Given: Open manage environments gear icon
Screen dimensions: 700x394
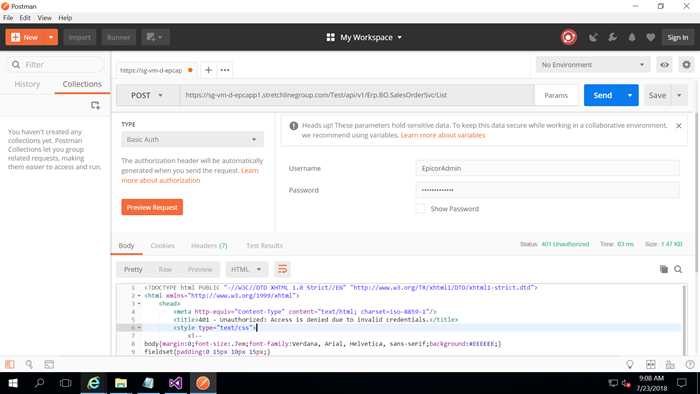Looking at the screenshot, I should (686, 65).
